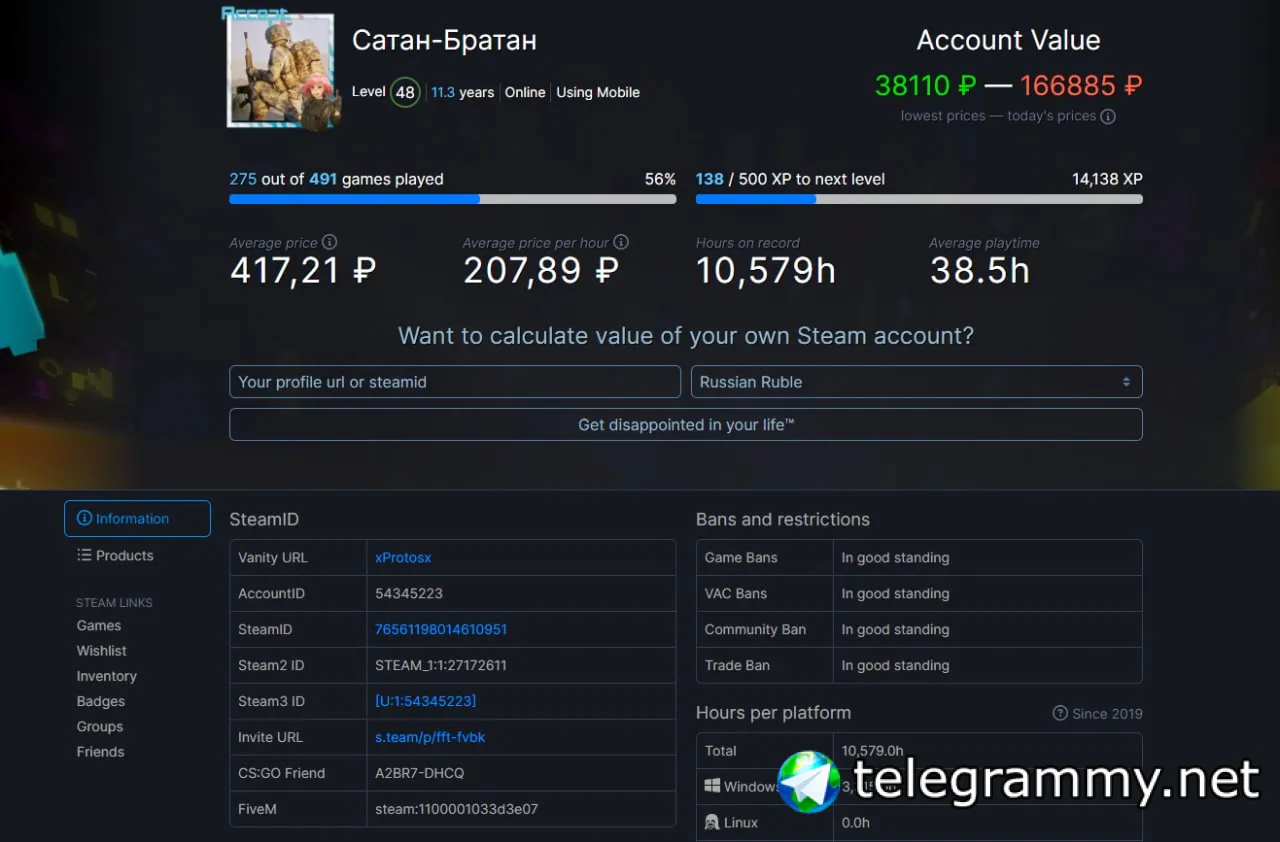Follow the xProtosx vanity URL link
The image size is (1280, 842).
pyautogui.click(x=403, y=558)
